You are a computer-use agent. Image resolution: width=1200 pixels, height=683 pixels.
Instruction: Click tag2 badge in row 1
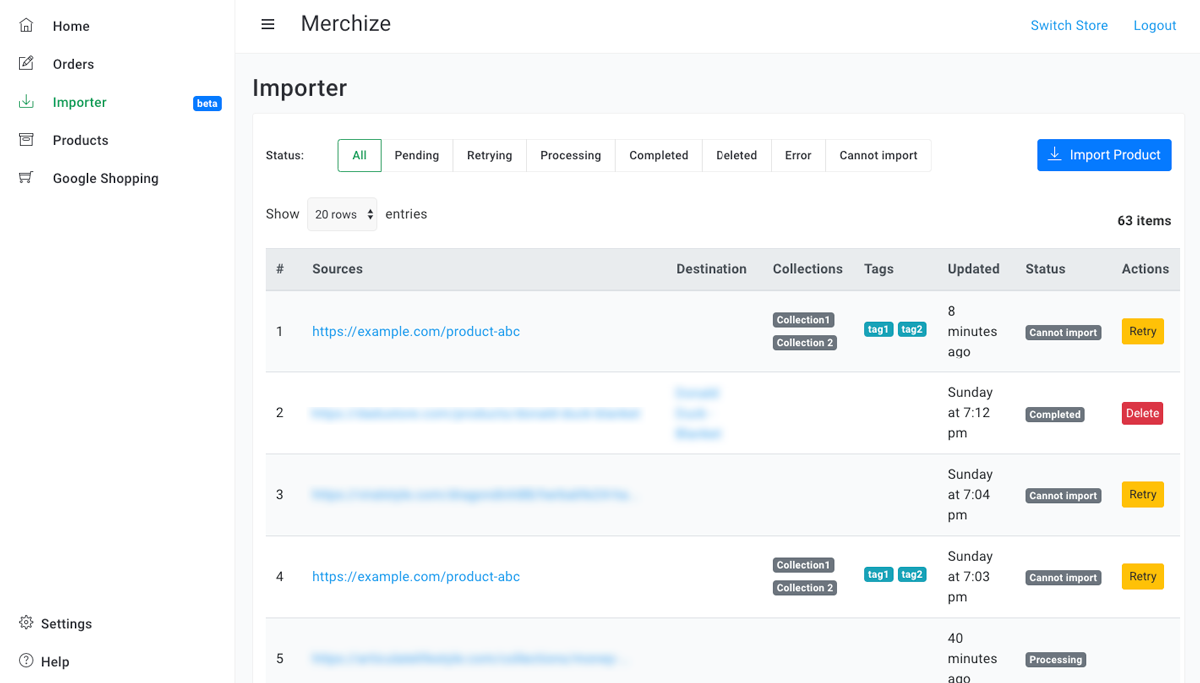tap(912, 329)
